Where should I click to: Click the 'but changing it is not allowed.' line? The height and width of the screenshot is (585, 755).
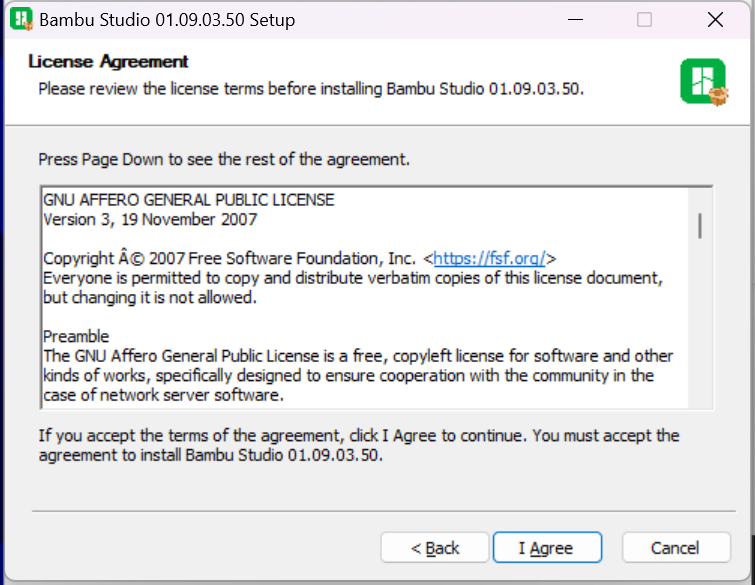pyautogui.click(x=150, y=298)
